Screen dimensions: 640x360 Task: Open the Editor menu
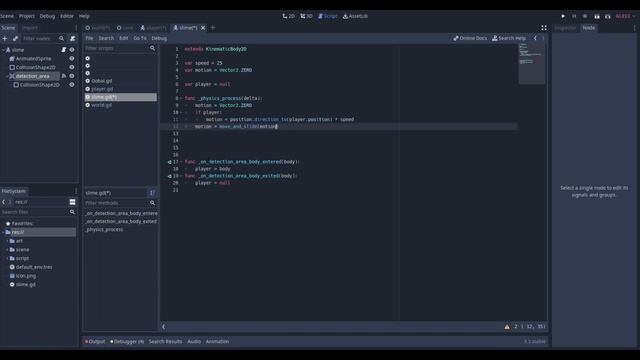pos(67,16)
